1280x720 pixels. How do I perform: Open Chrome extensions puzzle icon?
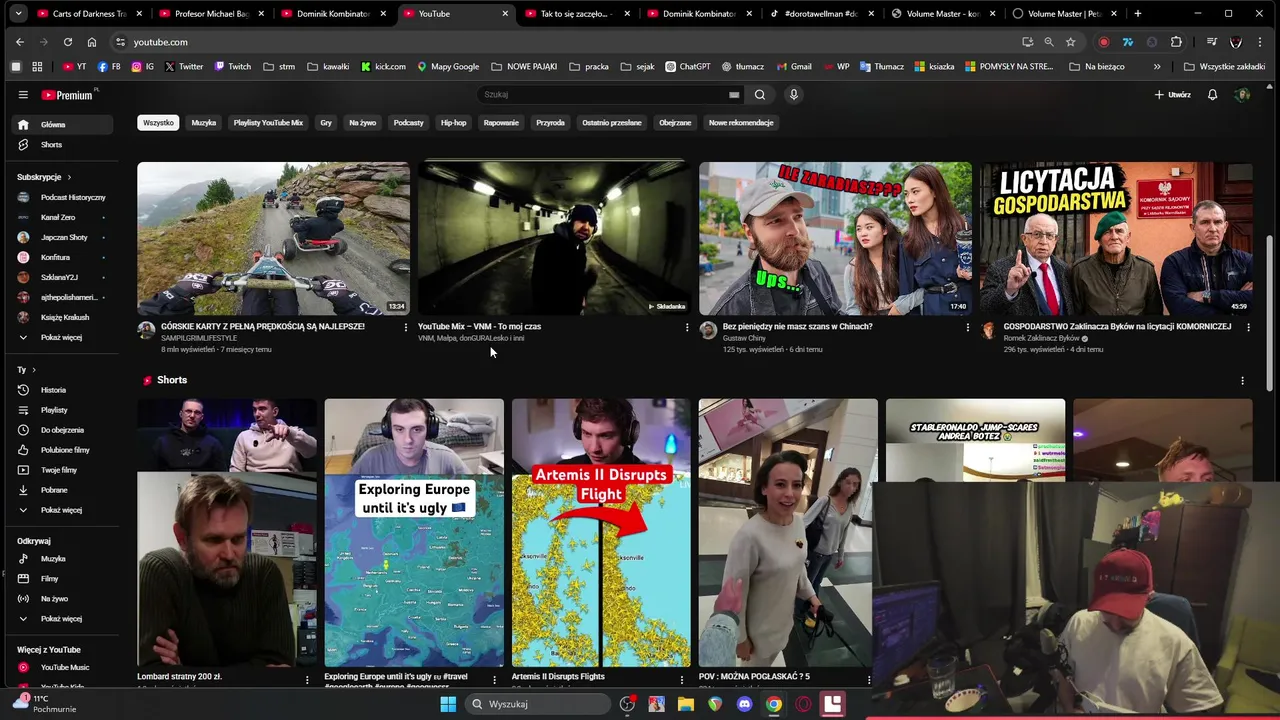pos(1176,42)
